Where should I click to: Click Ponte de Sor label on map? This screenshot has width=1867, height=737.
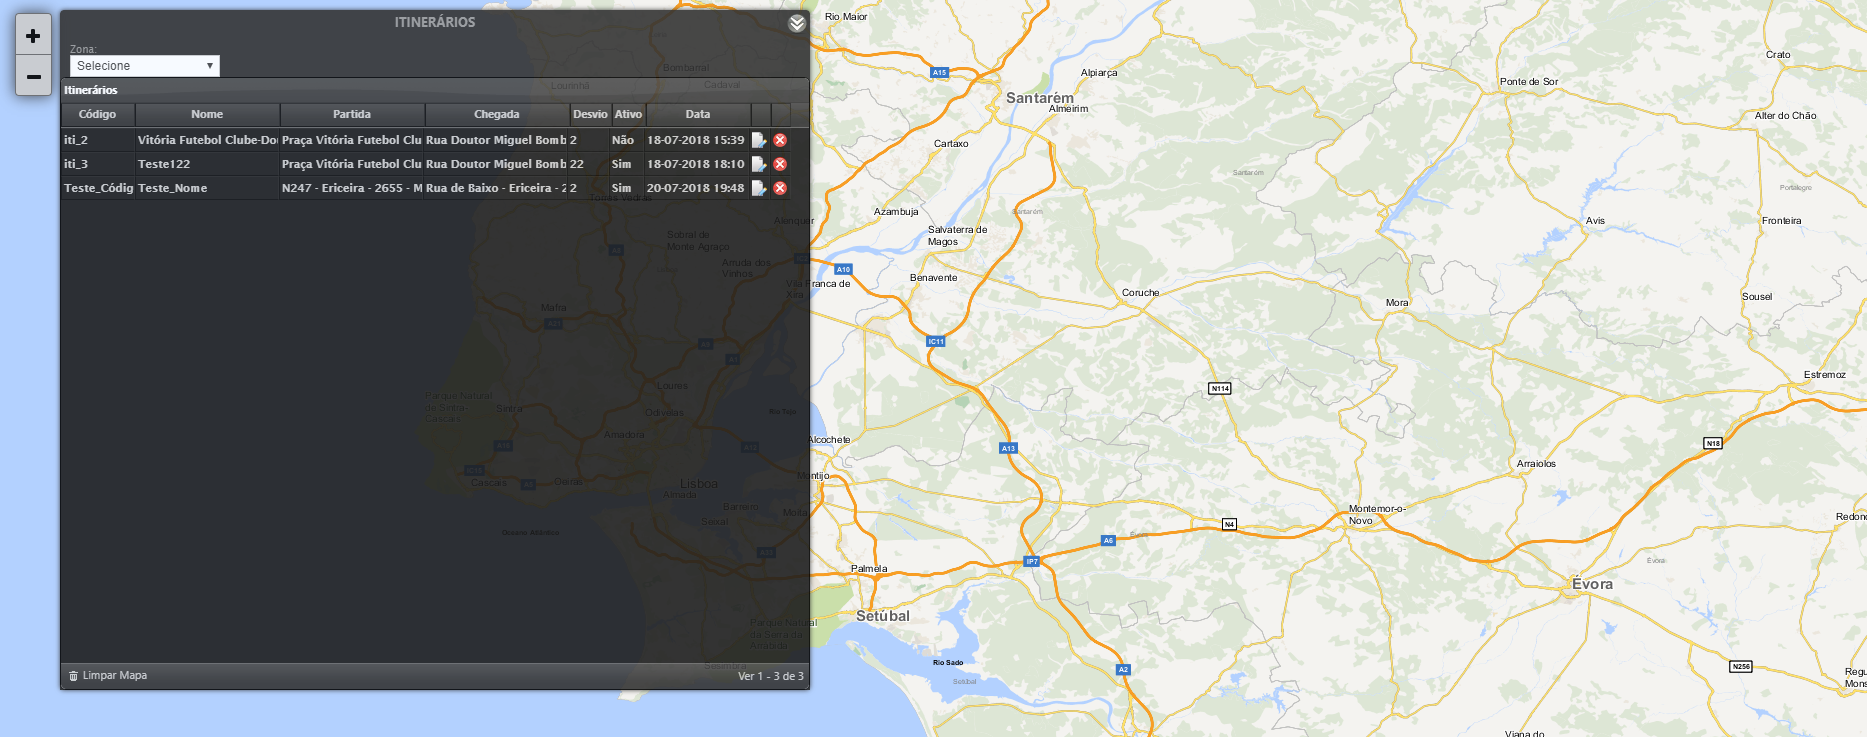1529,82
